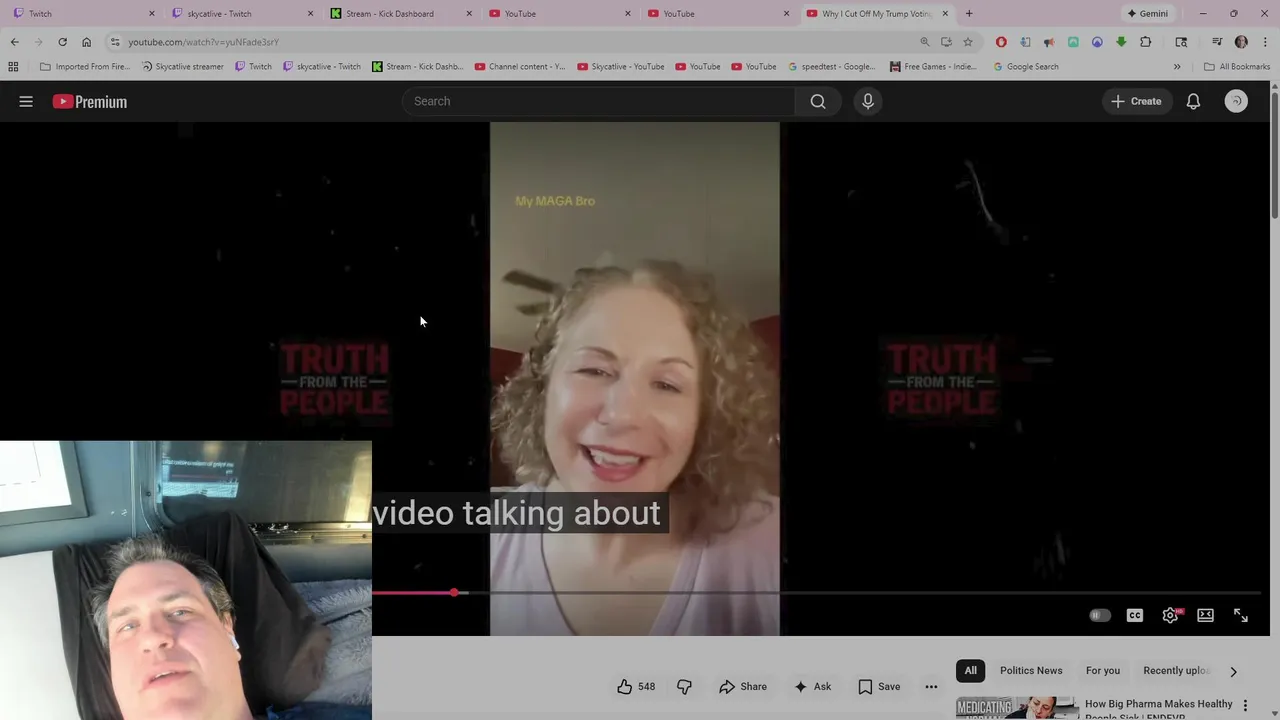This screenshot has width=1280, height=720.
Task: Click the Create button
Action: point(1136,101)
